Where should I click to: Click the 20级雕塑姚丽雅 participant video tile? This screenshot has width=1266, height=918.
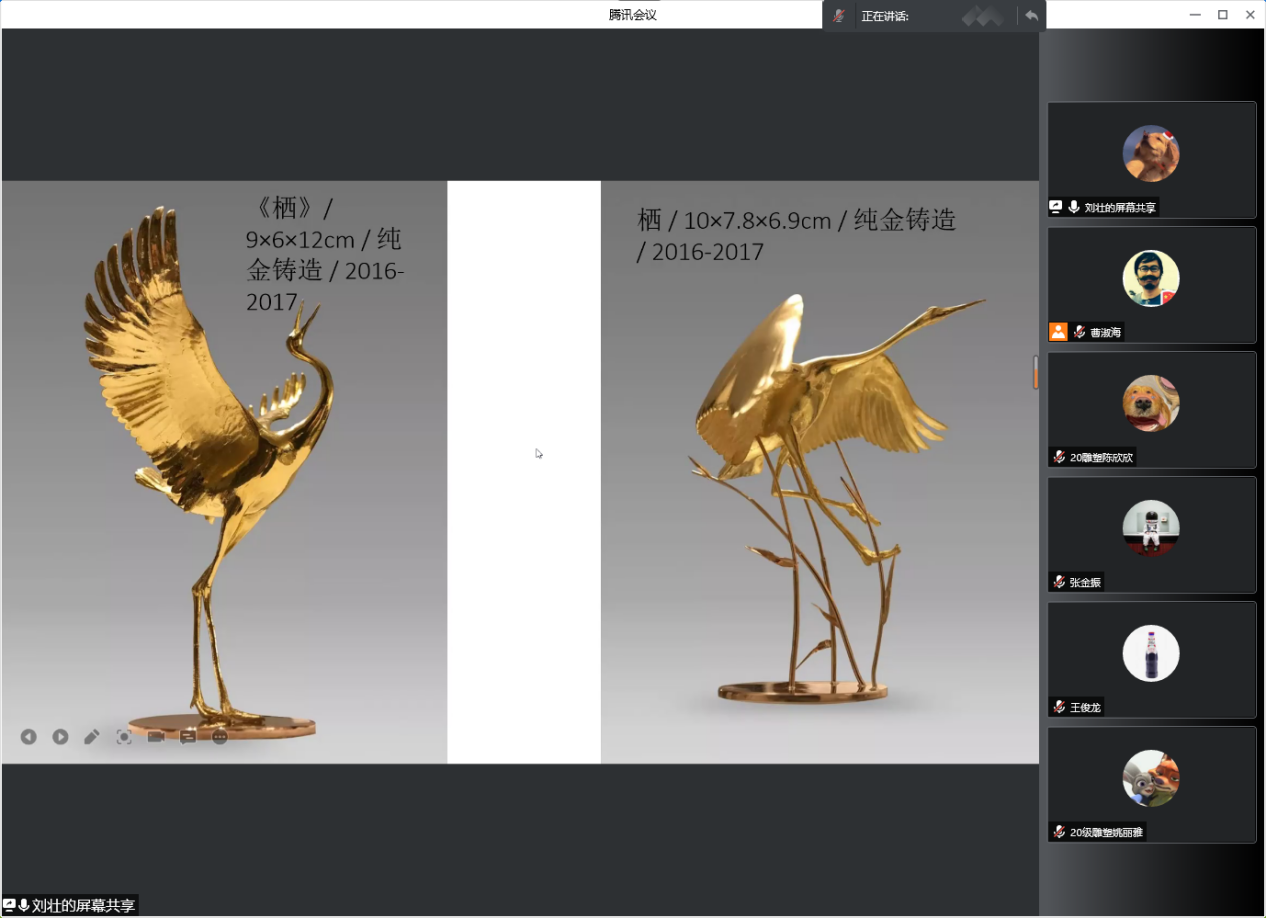[x=1151, y=785]
